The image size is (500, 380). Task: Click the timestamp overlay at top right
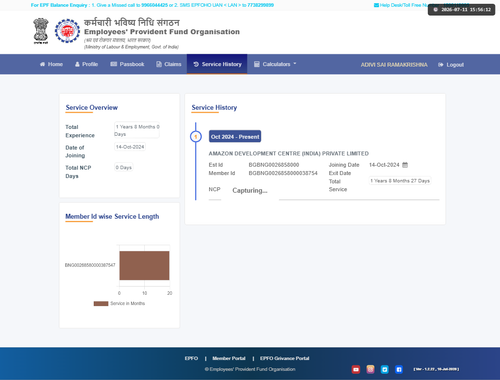[x=462, y=10]
